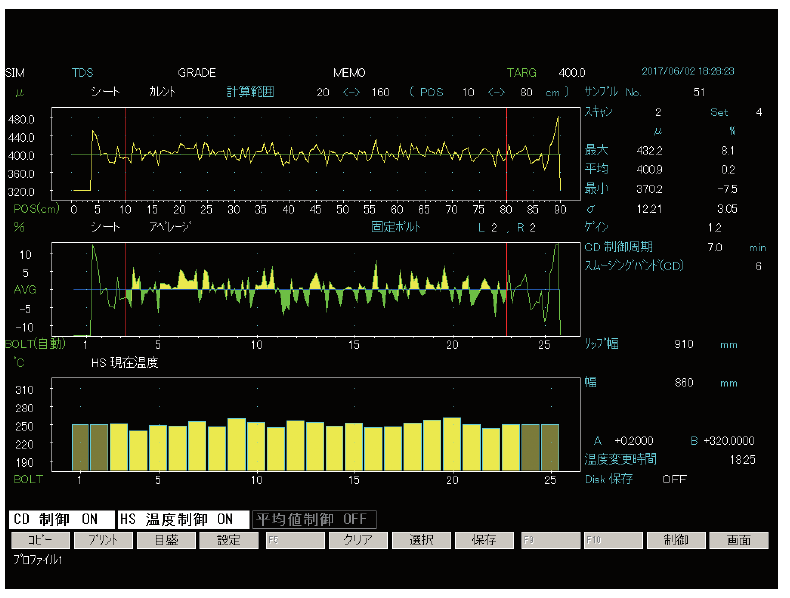Click the TDS label in header
The width and height of the screenshot is (790, 598).
pos(83,73)
